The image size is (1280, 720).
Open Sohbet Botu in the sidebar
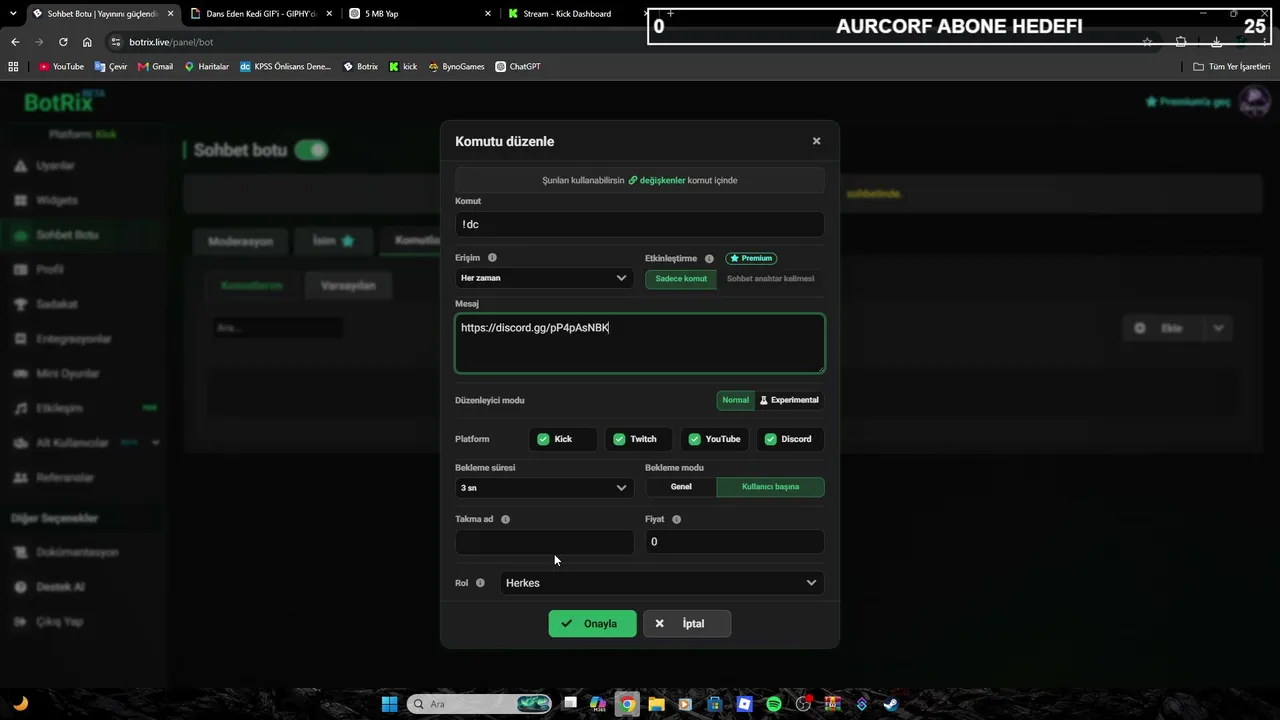[67, 235]
